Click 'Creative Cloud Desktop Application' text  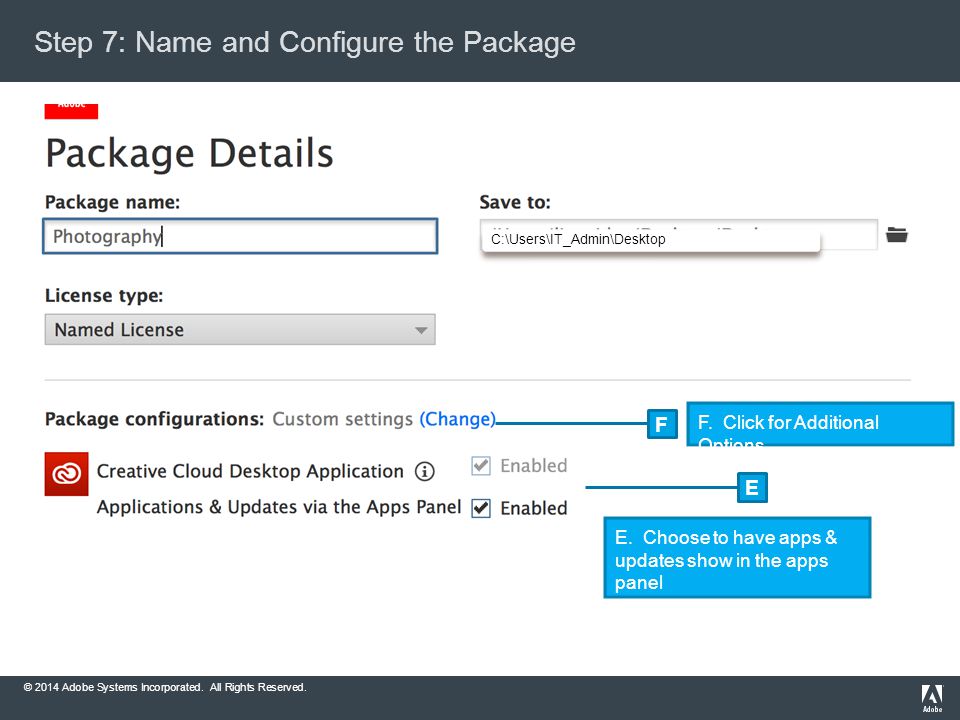click(250, 471)
